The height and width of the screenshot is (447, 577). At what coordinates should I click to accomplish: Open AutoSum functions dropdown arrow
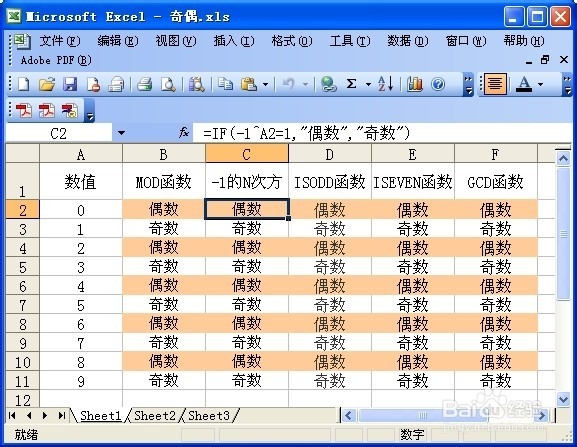point(368,85)
